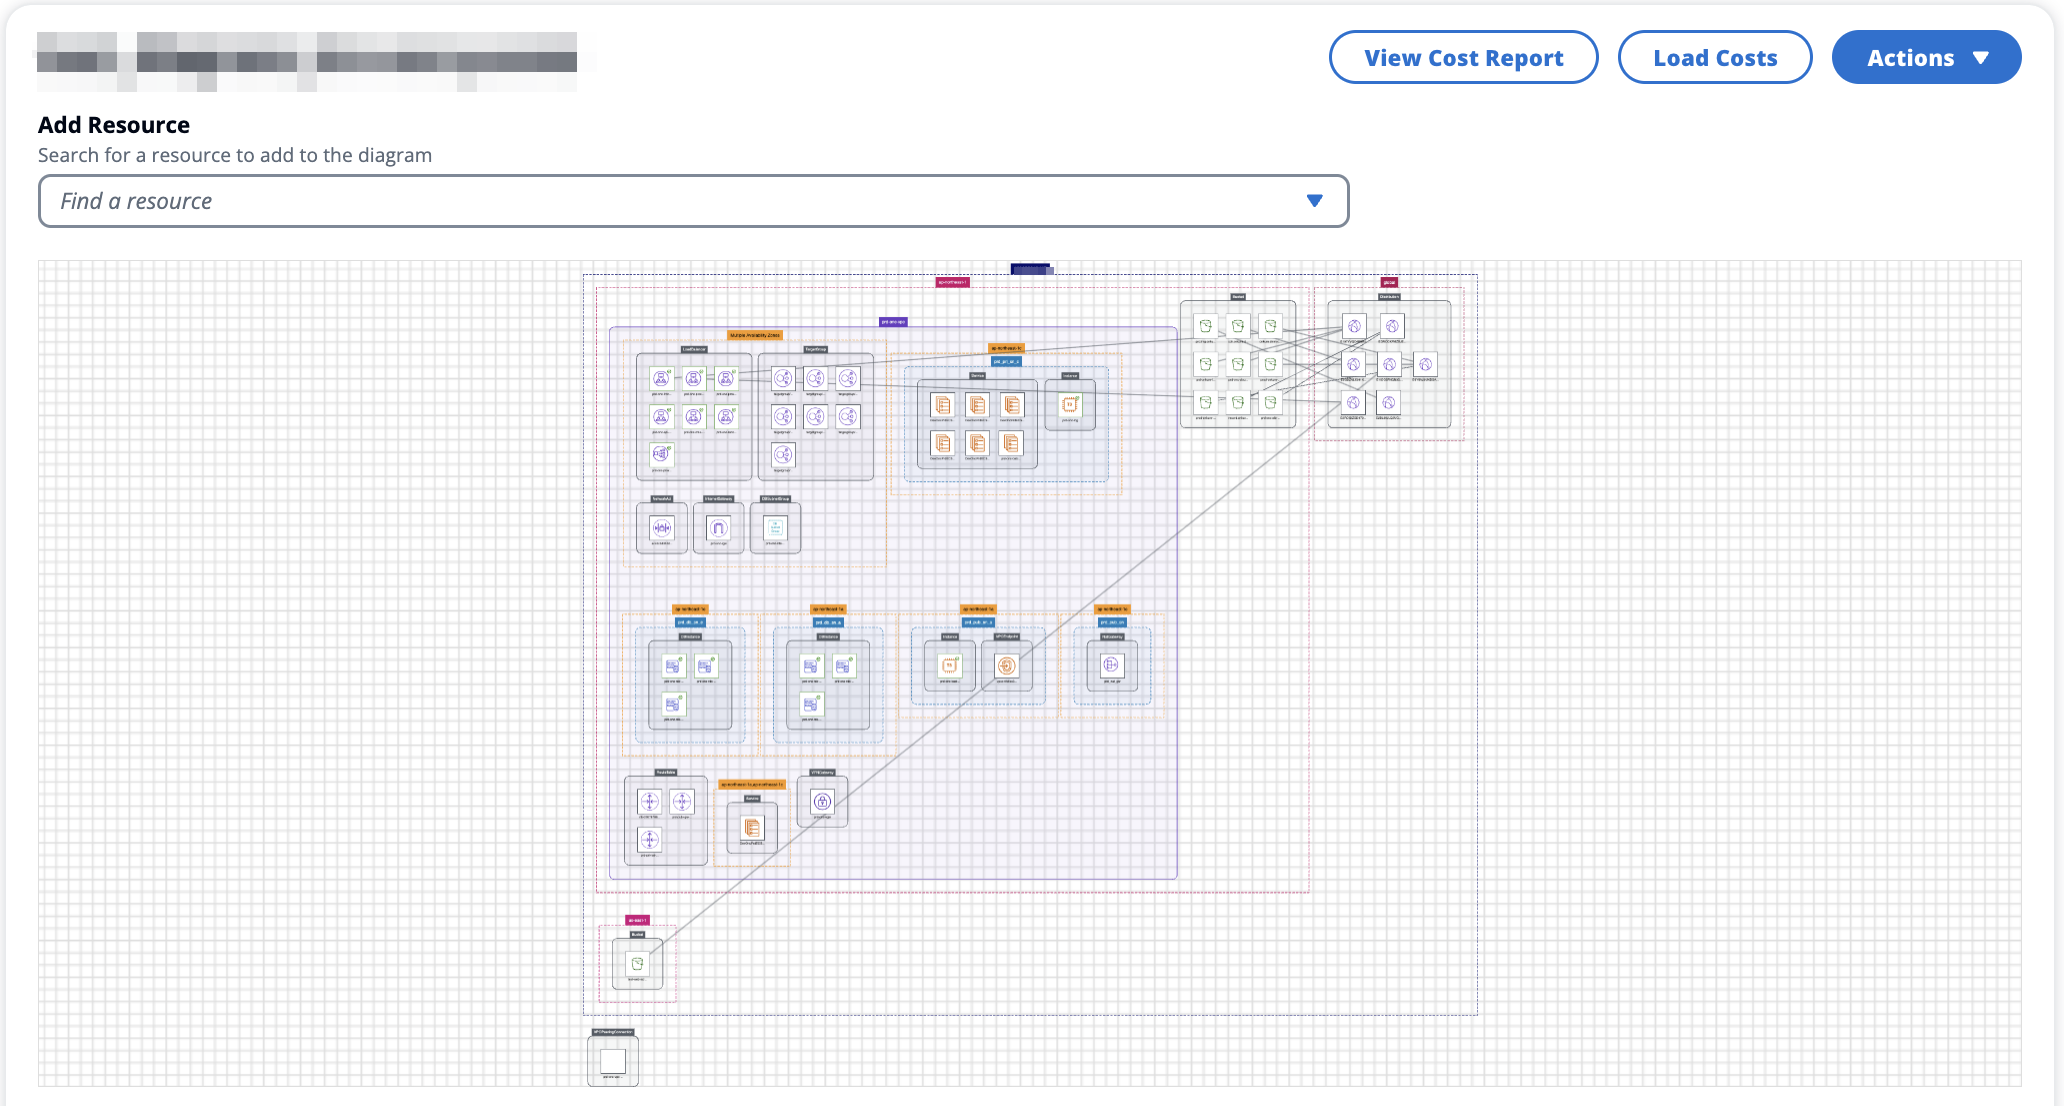Select the VPC Peering Connection blank node

click(x=613, y=1061)
